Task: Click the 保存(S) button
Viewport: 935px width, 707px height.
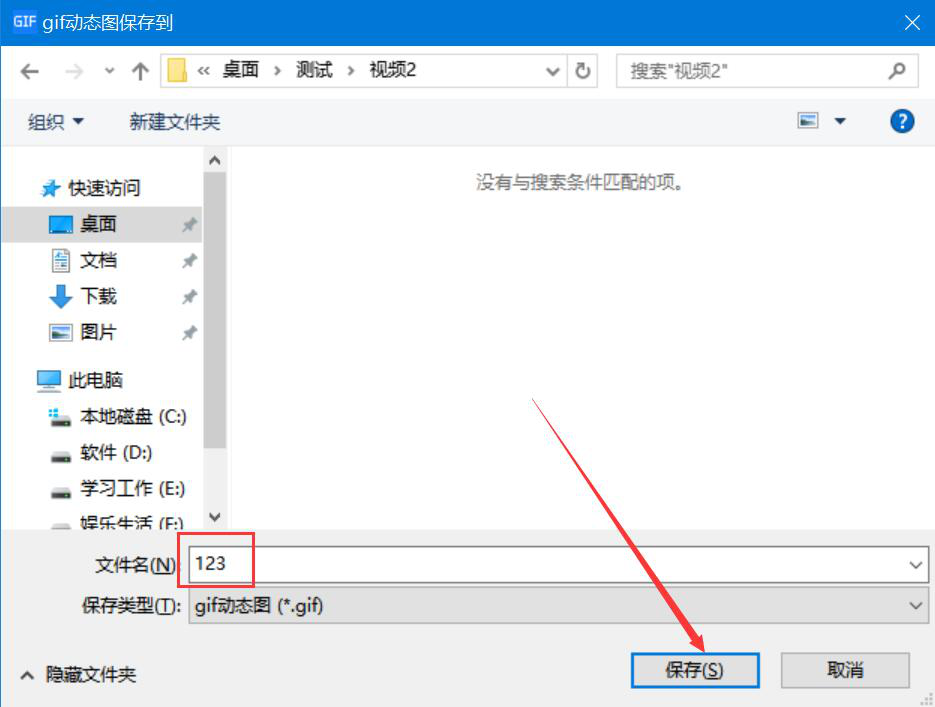Action: click(695, 670)
